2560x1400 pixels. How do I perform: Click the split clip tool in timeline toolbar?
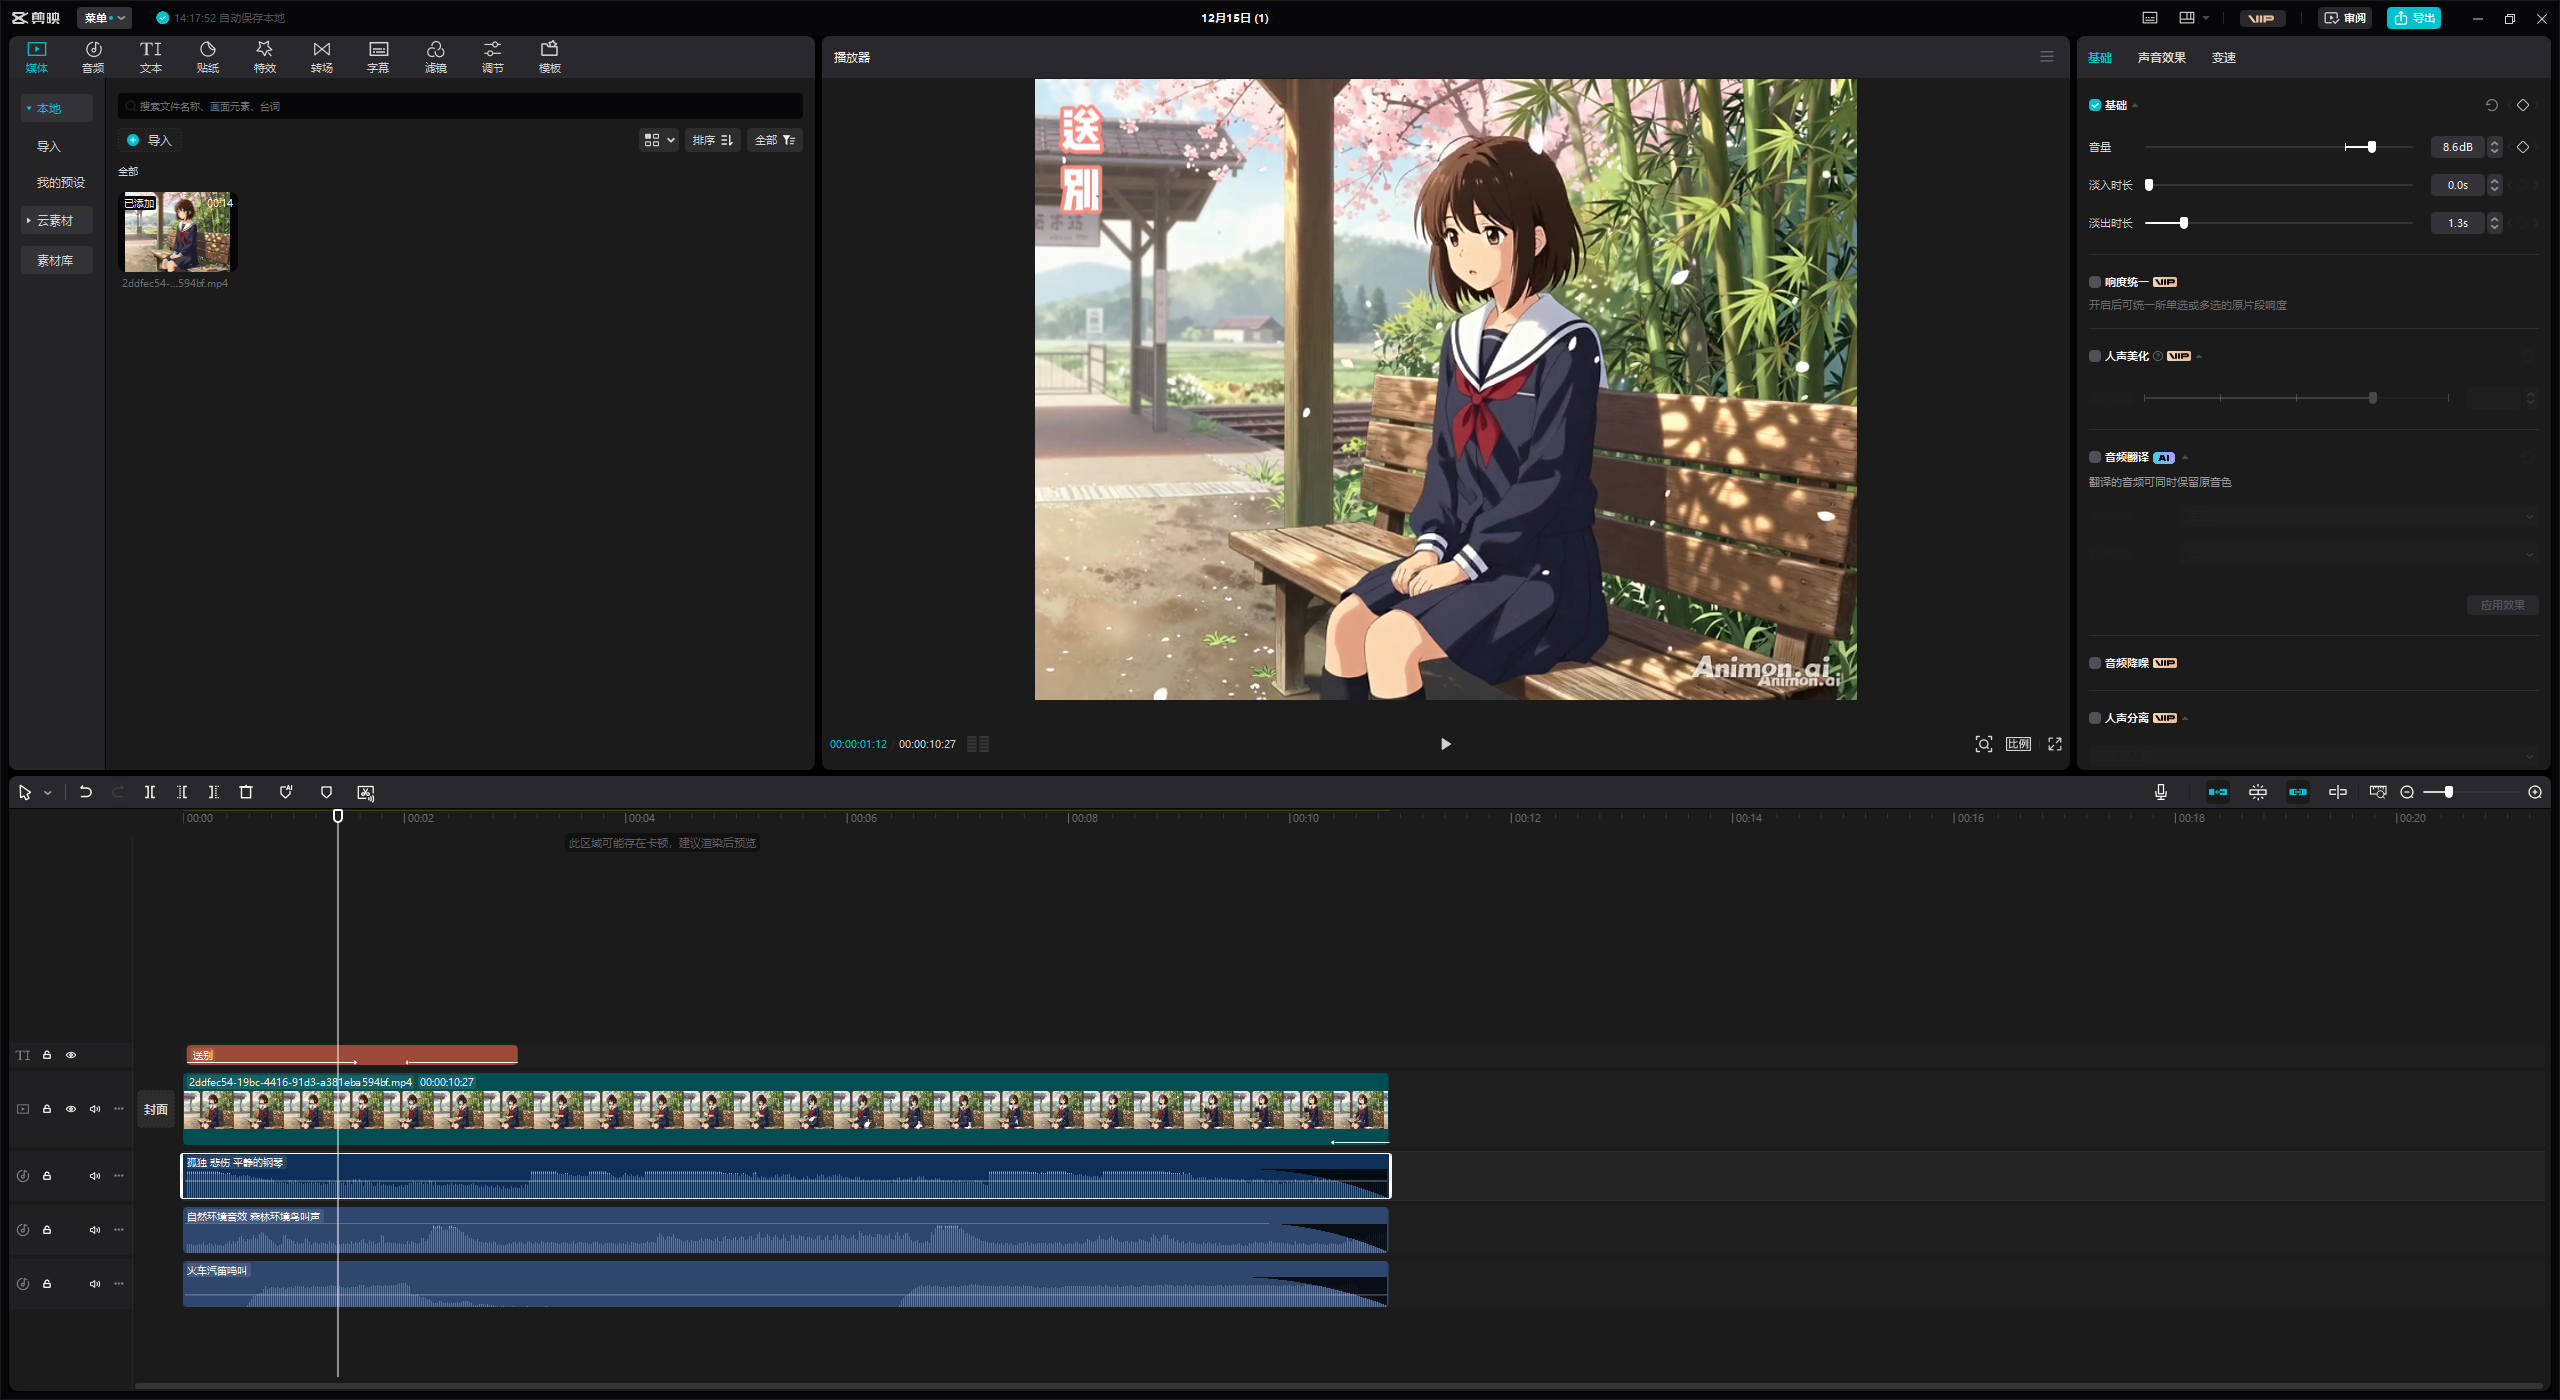149,792
